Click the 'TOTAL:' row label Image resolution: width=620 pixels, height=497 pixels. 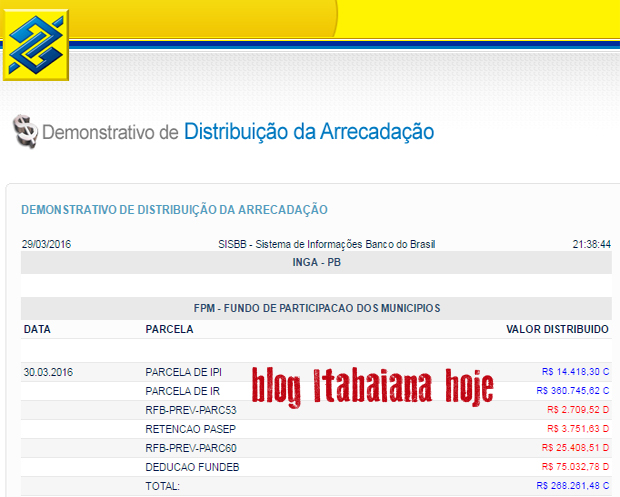[x=163, y=486]
